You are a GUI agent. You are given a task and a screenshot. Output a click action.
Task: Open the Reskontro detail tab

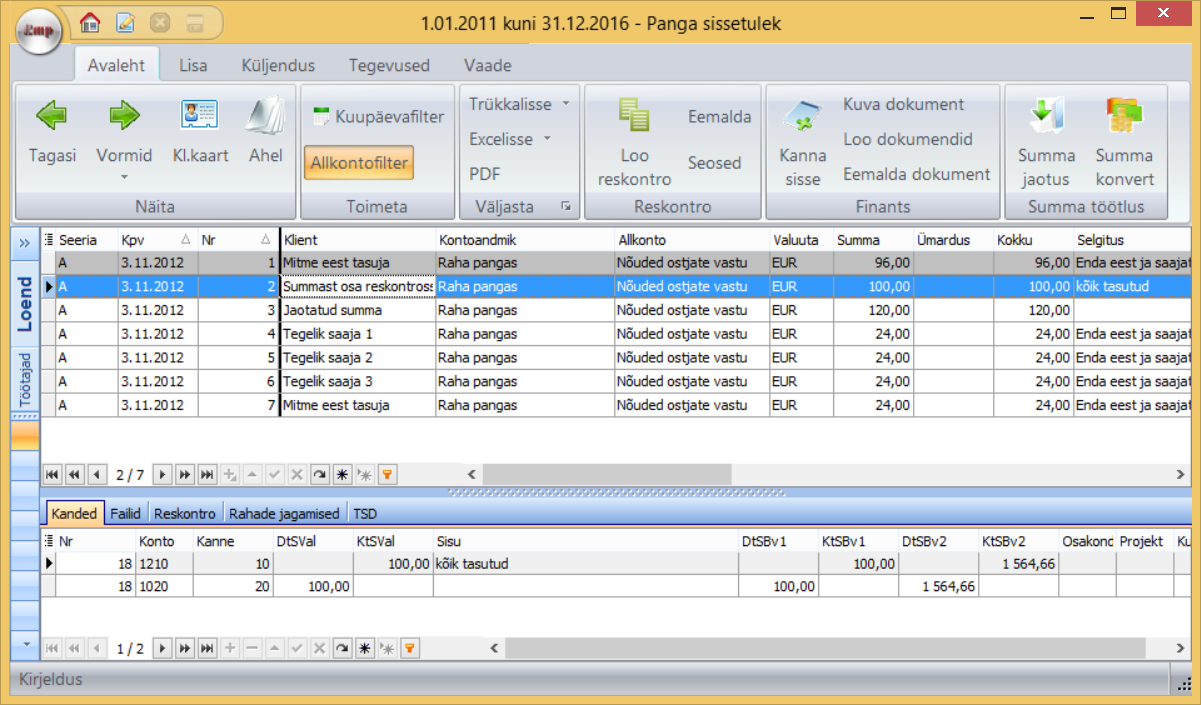point(185,514)
